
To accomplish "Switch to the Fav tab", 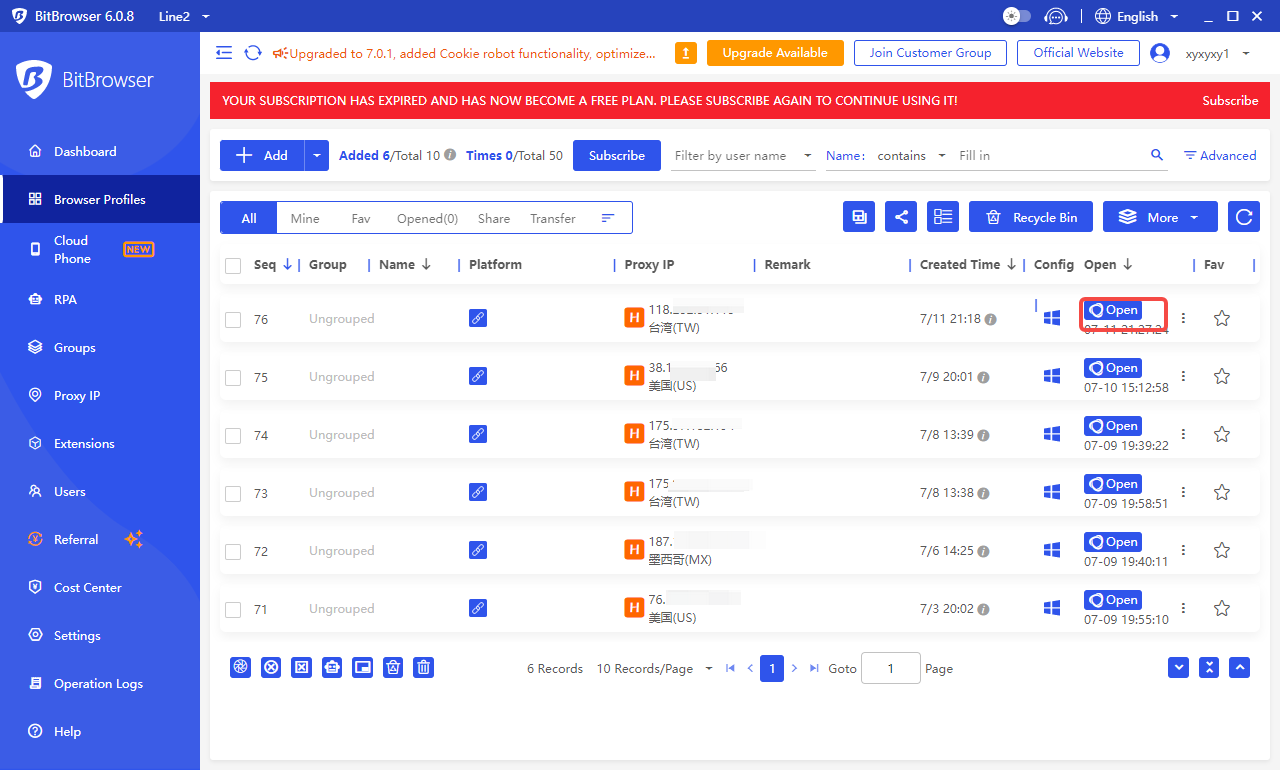I will tap(361, 218).
